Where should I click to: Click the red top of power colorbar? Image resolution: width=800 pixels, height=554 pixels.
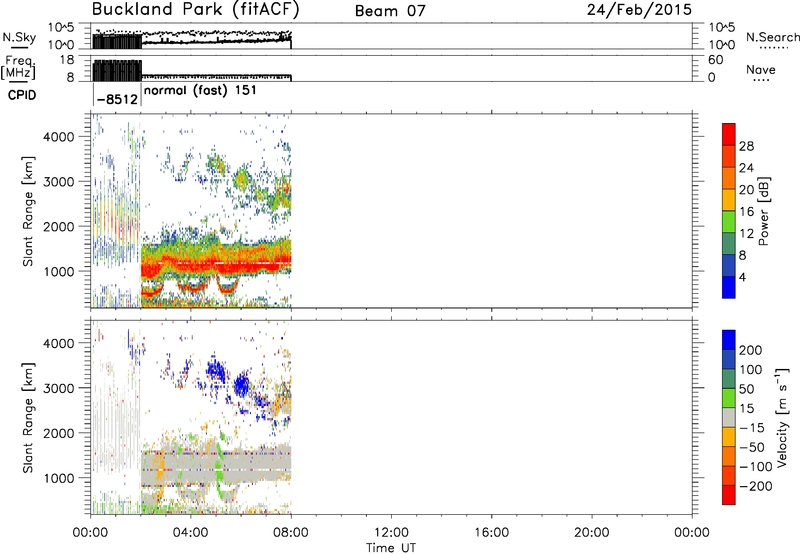729,132
